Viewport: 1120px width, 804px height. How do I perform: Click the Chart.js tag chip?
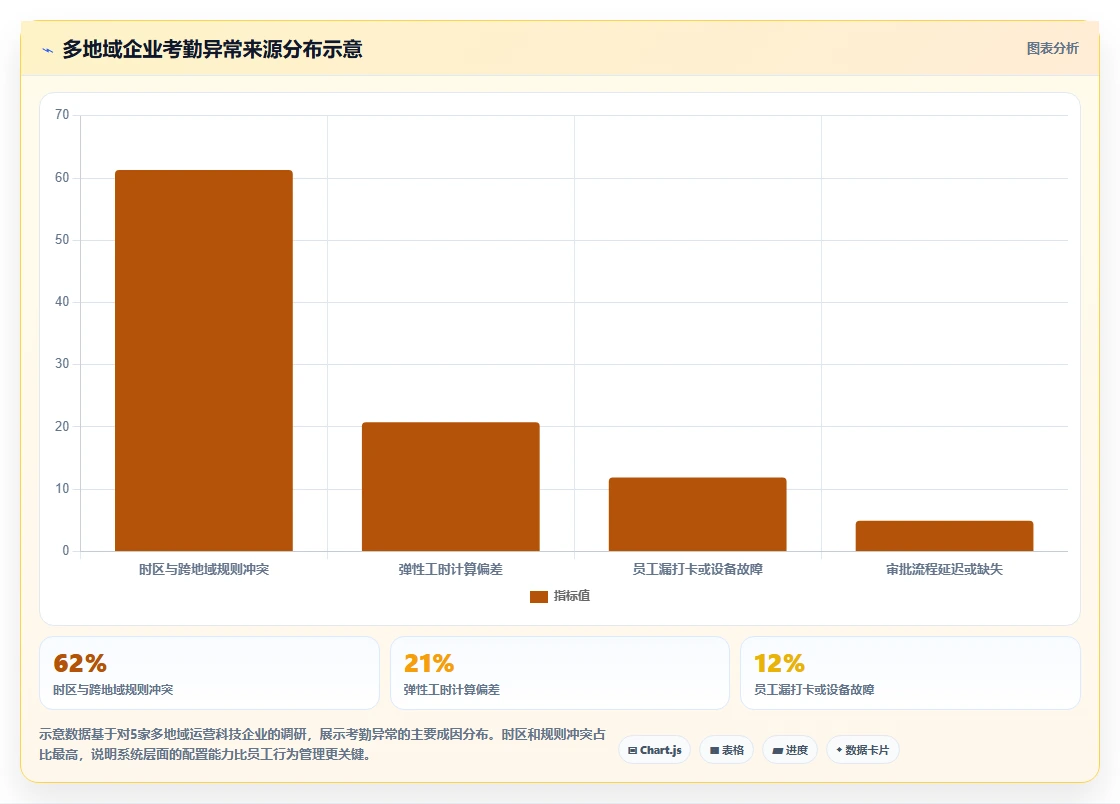(654, 750)
